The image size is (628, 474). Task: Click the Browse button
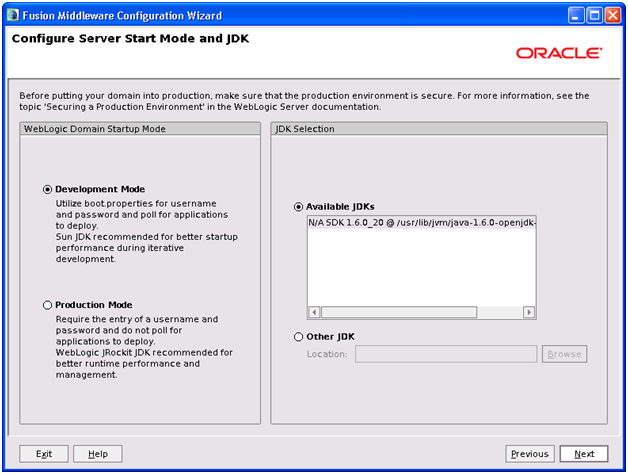[564, 354]
